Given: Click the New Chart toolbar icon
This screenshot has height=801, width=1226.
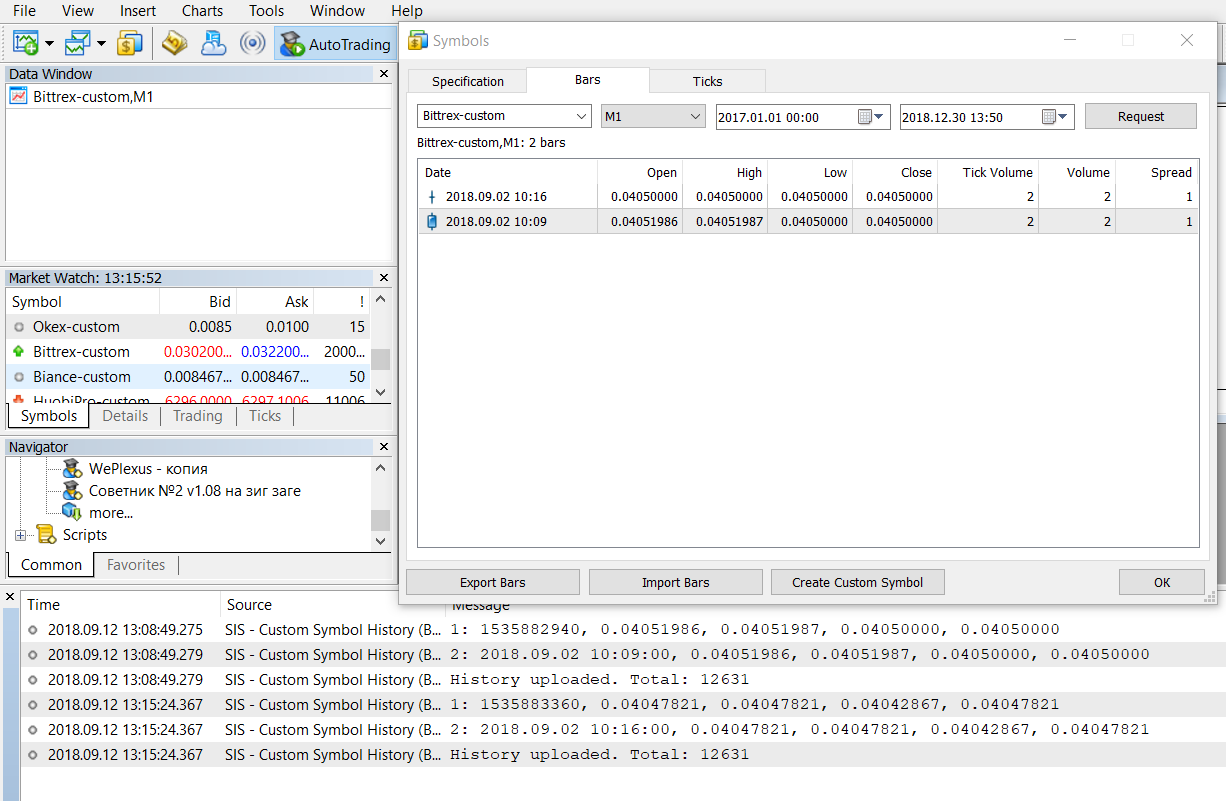Looking at the screenshot, I should pos(25,43).
